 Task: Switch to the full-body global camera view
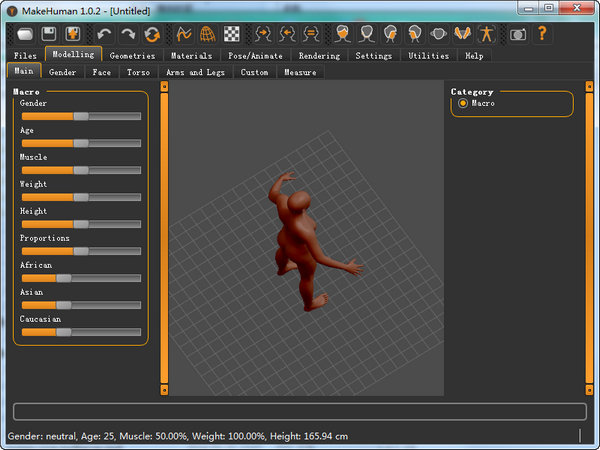485,34
